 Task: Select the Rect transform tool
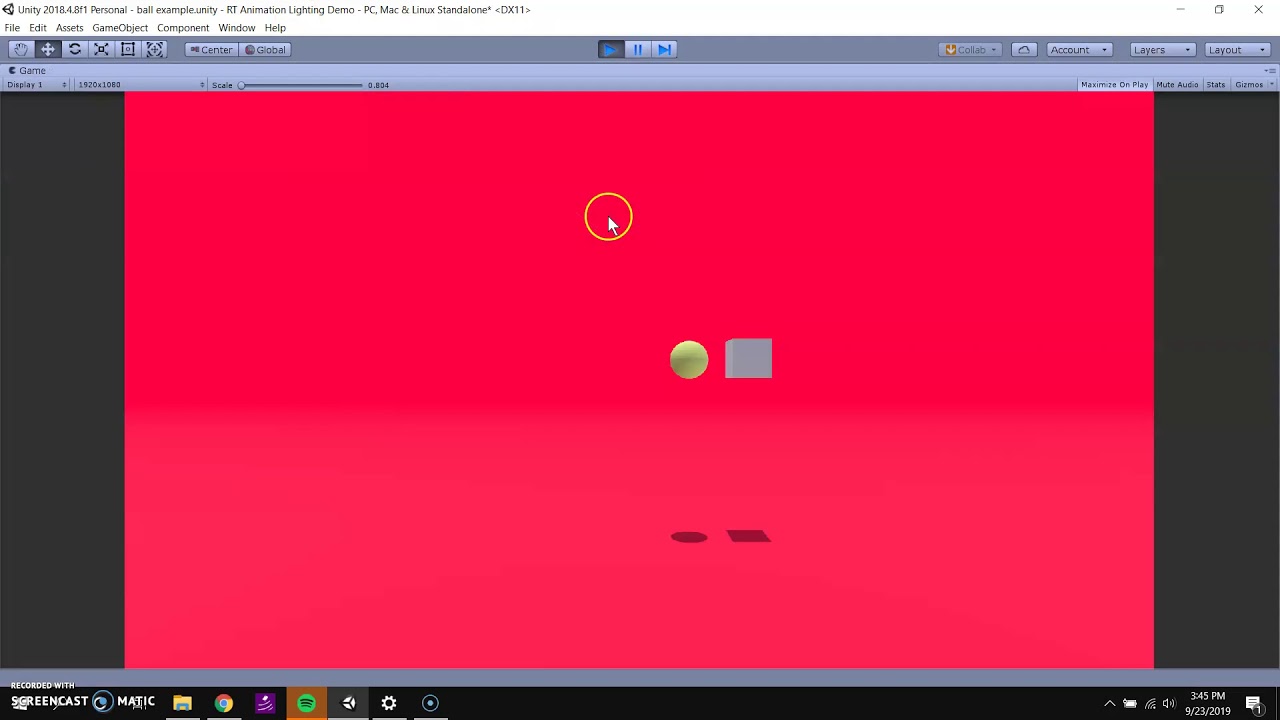point(128,49)
